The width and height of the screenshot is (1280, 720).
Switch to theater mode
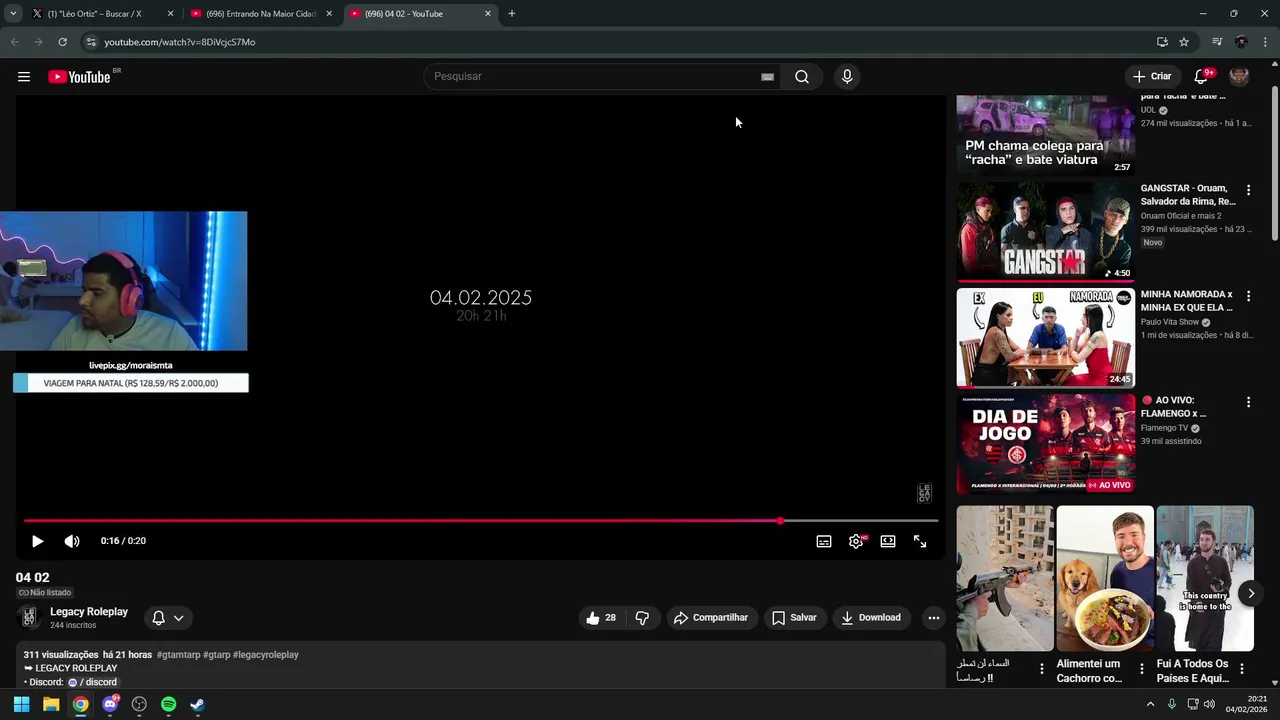tap(888, 541)
